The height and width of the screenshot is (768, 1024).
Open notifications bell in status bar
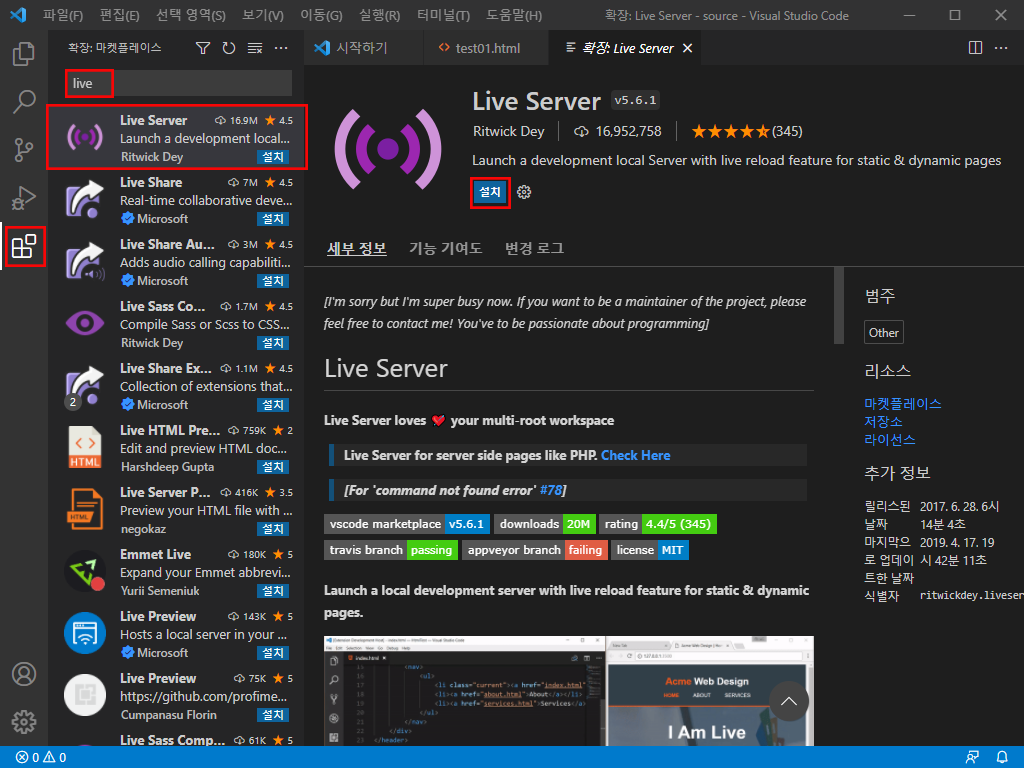pyautogui.click(x=1002, y=758)
